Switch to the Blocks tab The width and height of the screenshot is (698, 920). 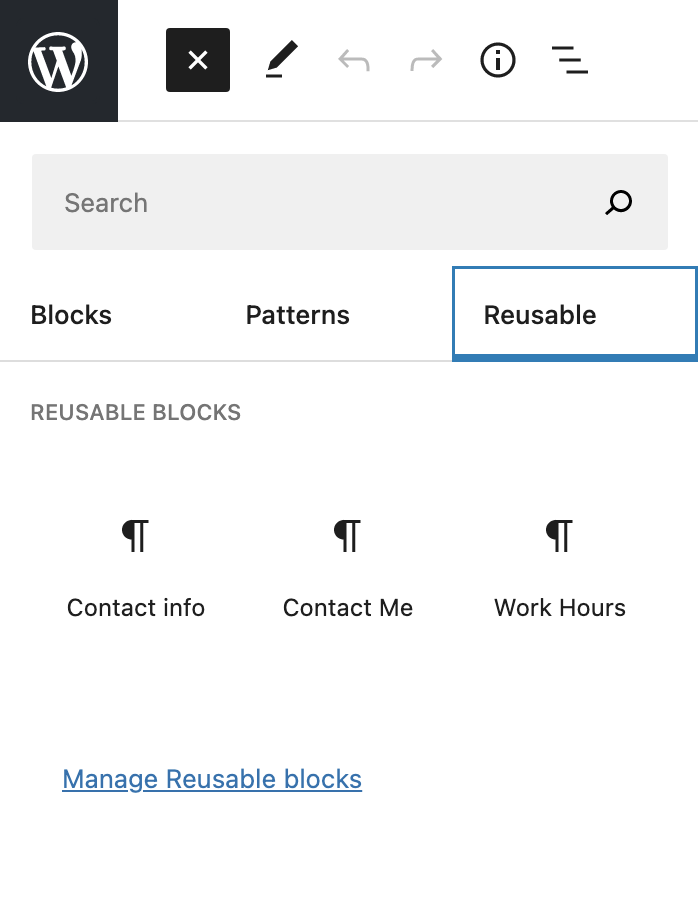pyautogui.click(x=70, y=314)
